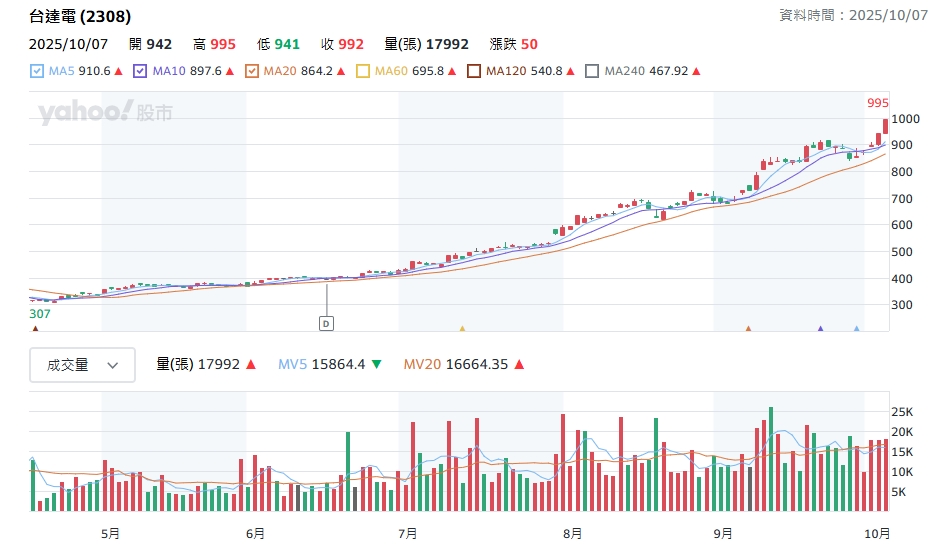Enable the MA60 moving average checkbox
The width and height of the screenshot is (943, 550).
[363, 71]
